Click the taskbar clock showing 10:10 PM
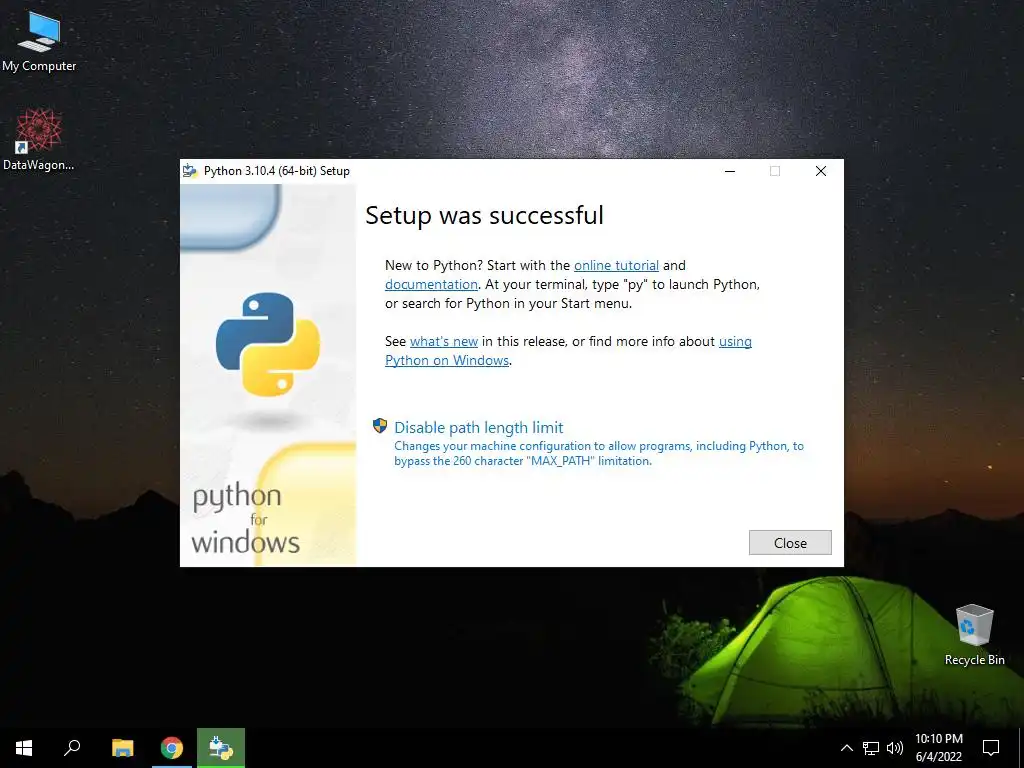 tap(938, 748)
